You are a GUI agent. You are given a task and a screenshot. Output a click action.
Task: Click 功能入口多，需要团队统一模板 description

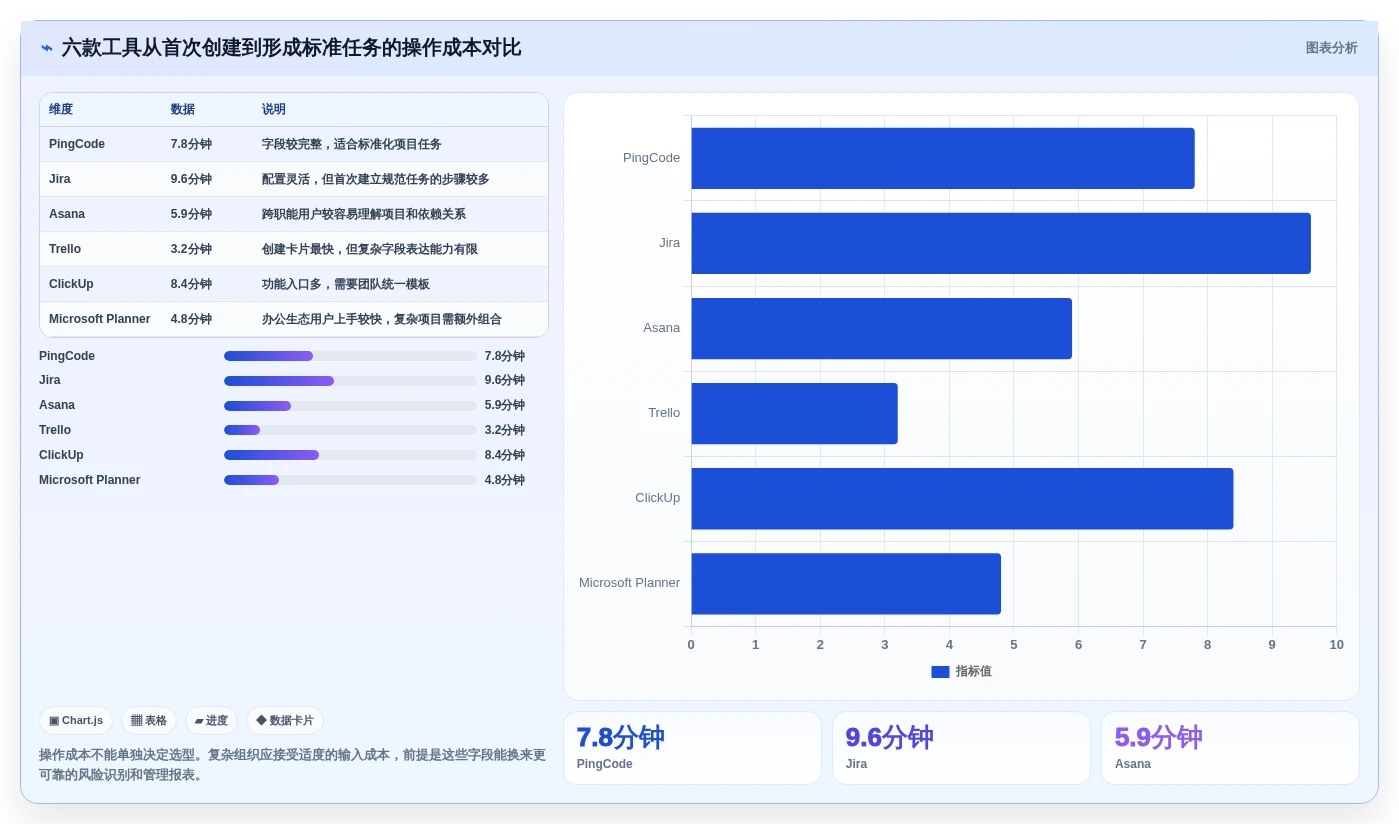coord(346,284)
